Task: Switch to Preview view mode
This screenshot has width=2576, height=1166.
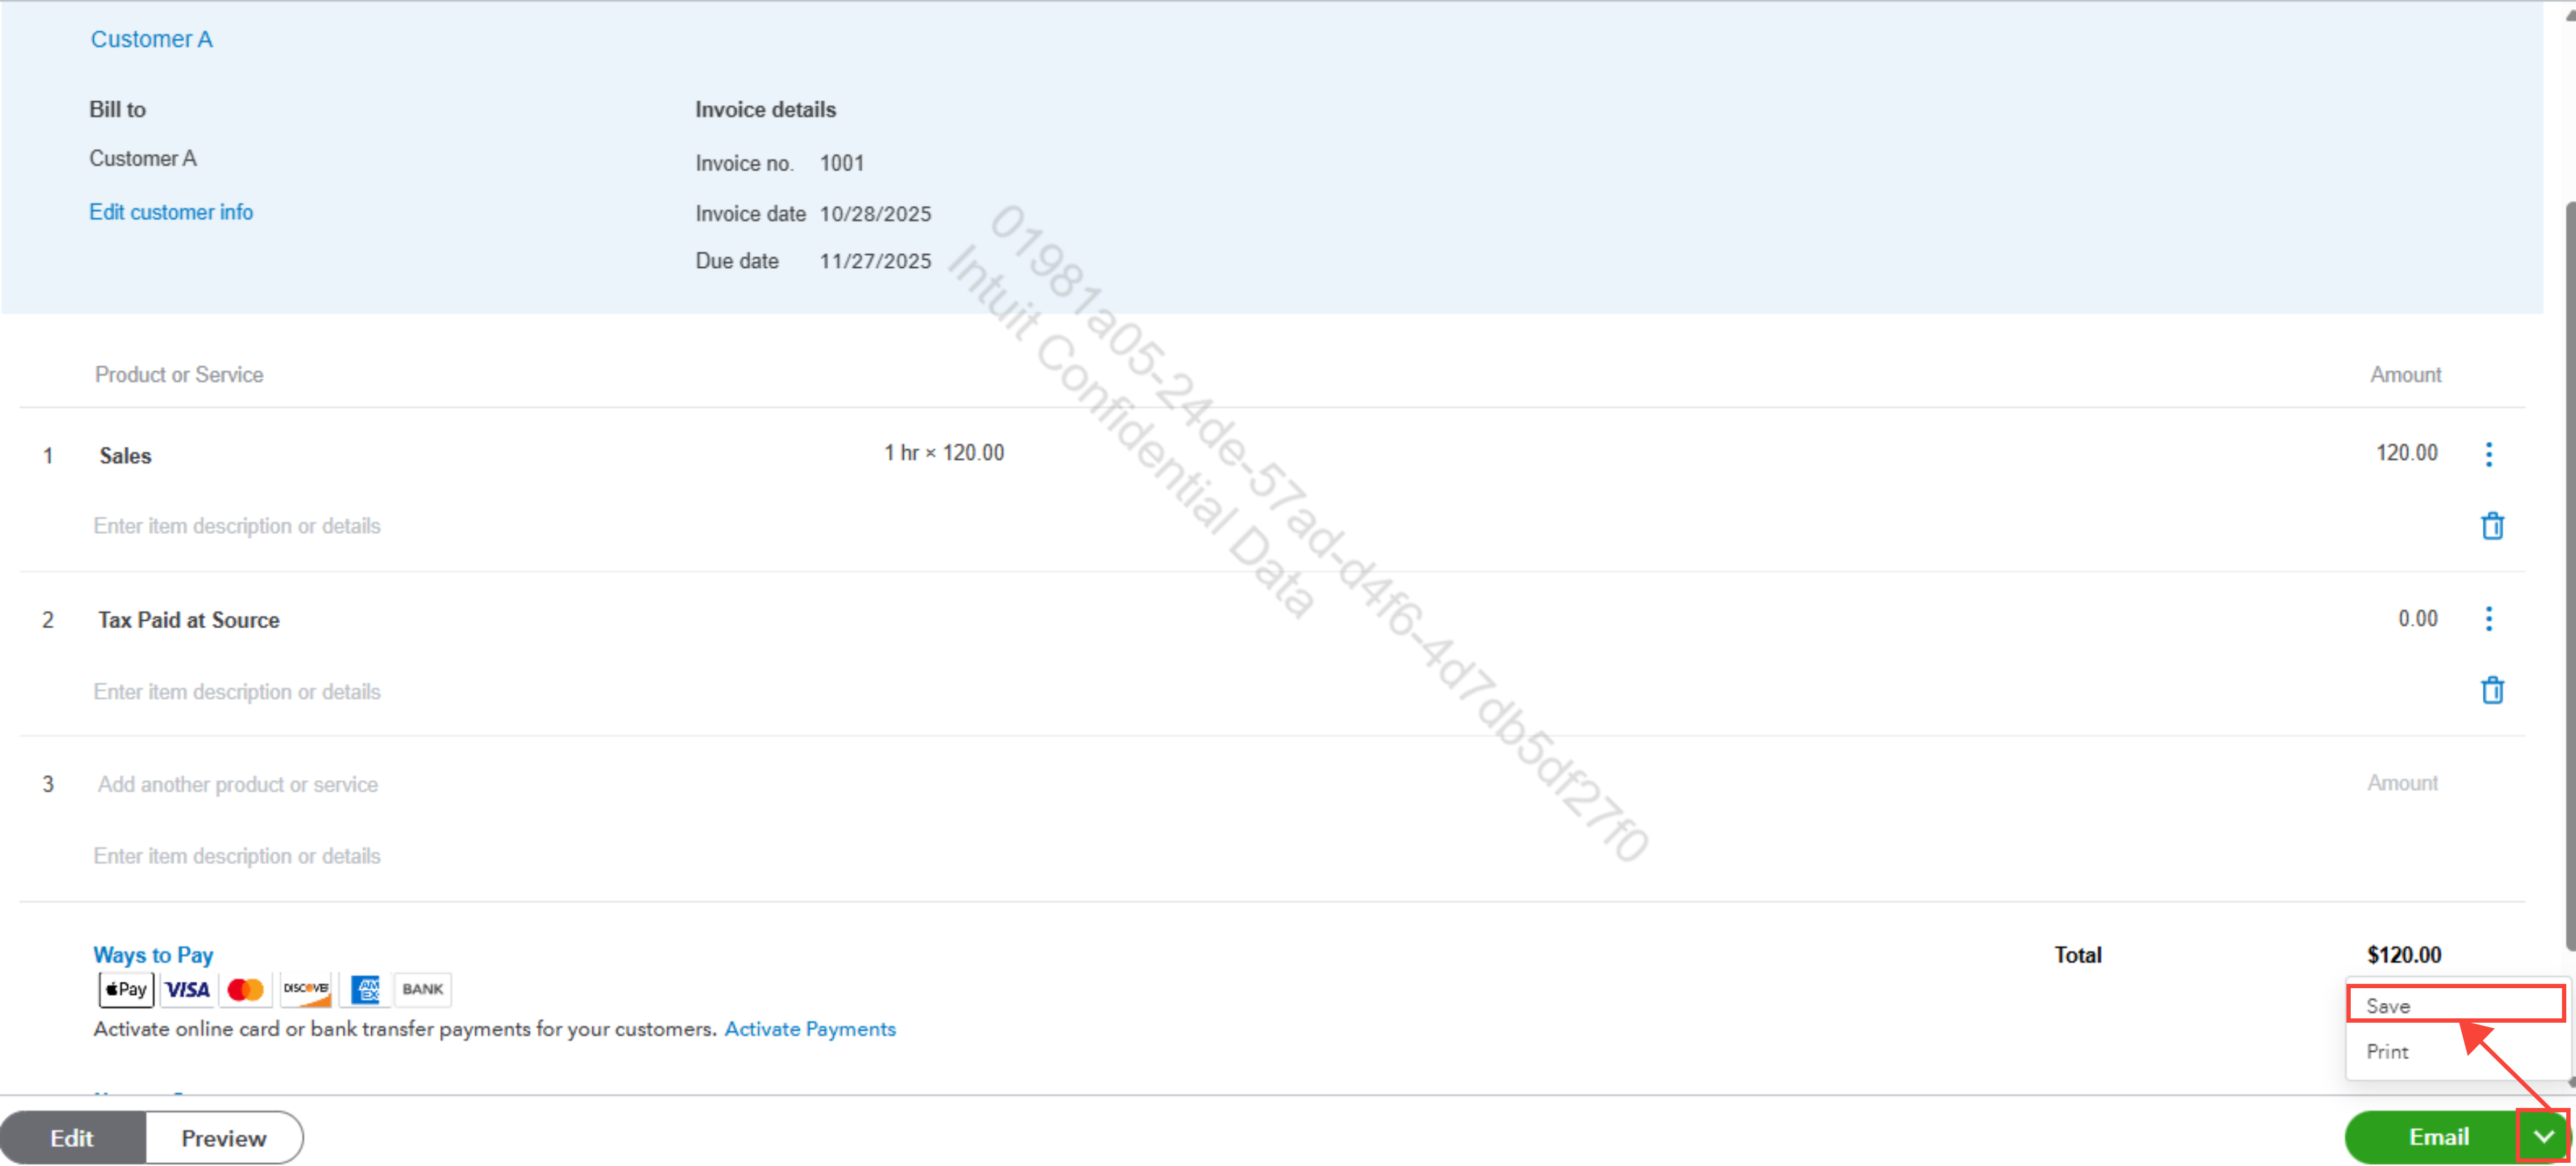Action: (224, 1138)
